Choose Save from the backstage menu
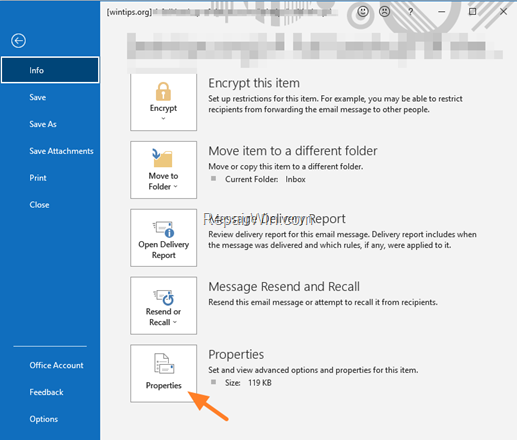 coord(38,97)
